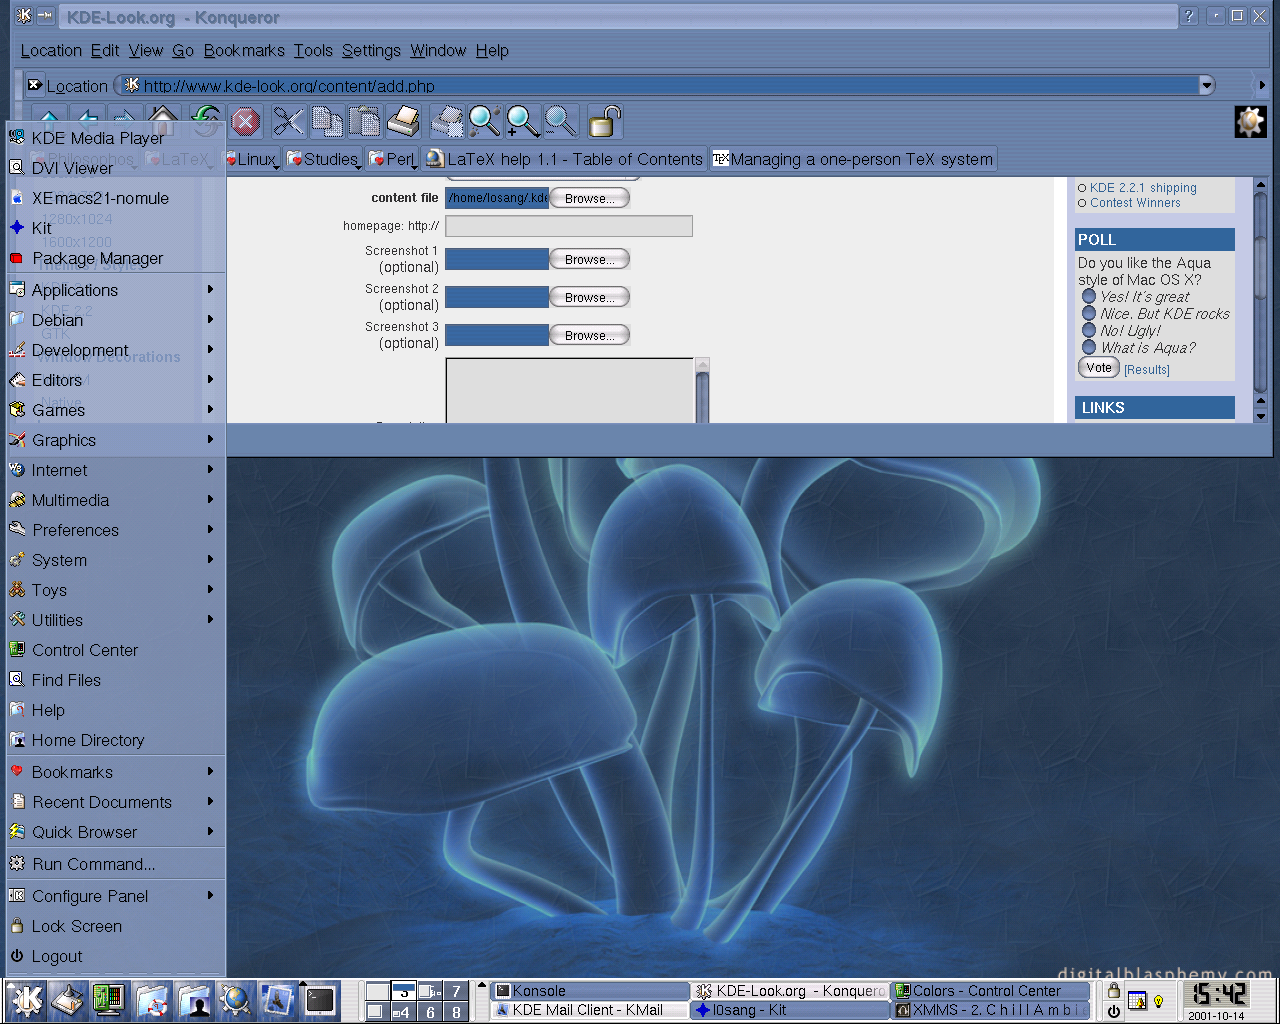Switch to XMMS window in the taskbar
This screenshot has height=1024, width=1280.
991,1010
